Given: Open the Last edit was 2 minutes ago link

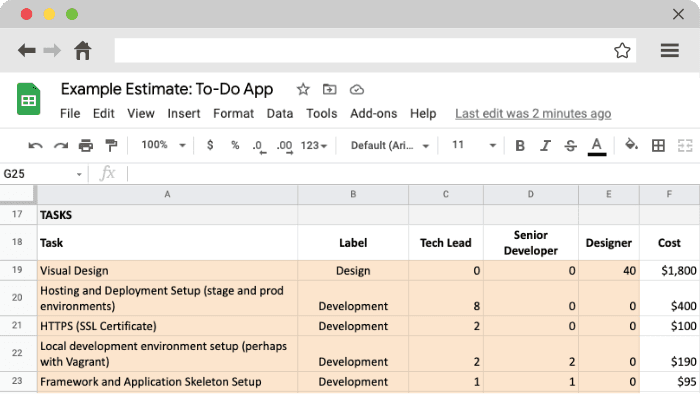Looking at the screenshot, I should [x=533, y=114].
